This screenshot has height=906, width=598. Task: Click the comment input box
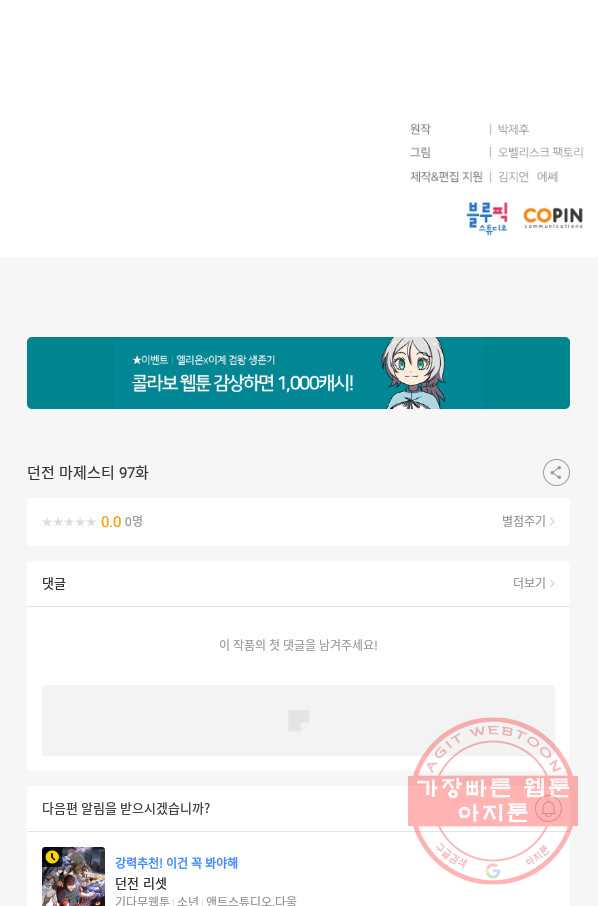(298, 721)
